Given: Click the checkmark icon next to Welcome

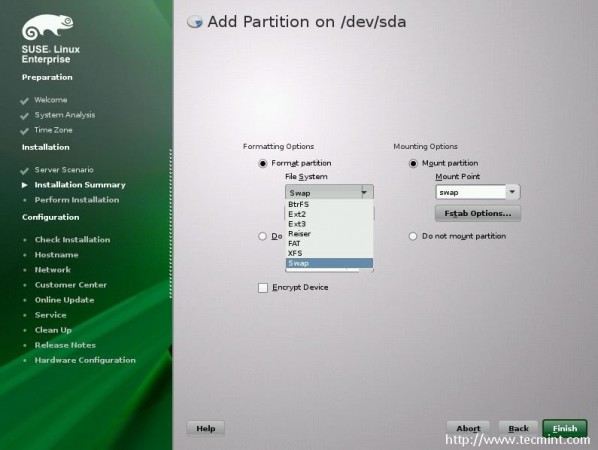Looking at the screenshot, I should [x=24, y=101].
